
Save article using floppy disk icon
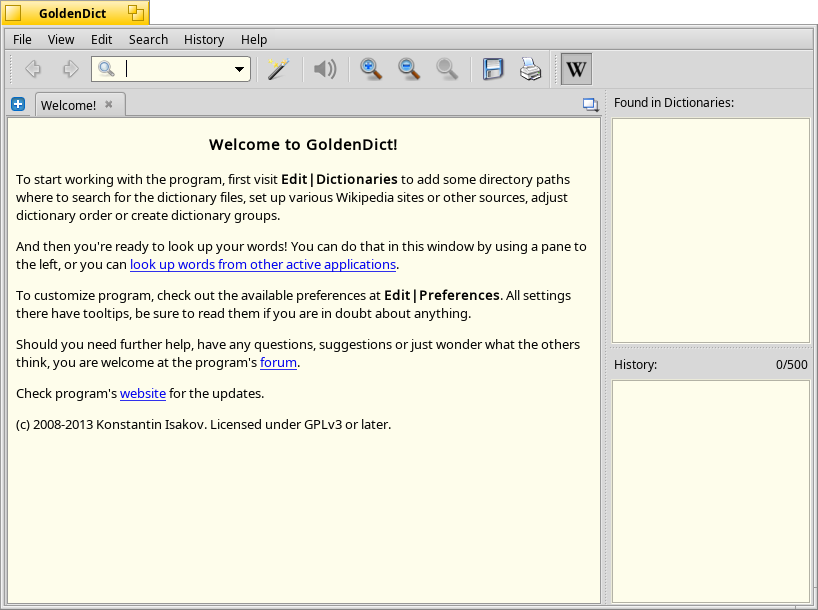tap(493, 69)
